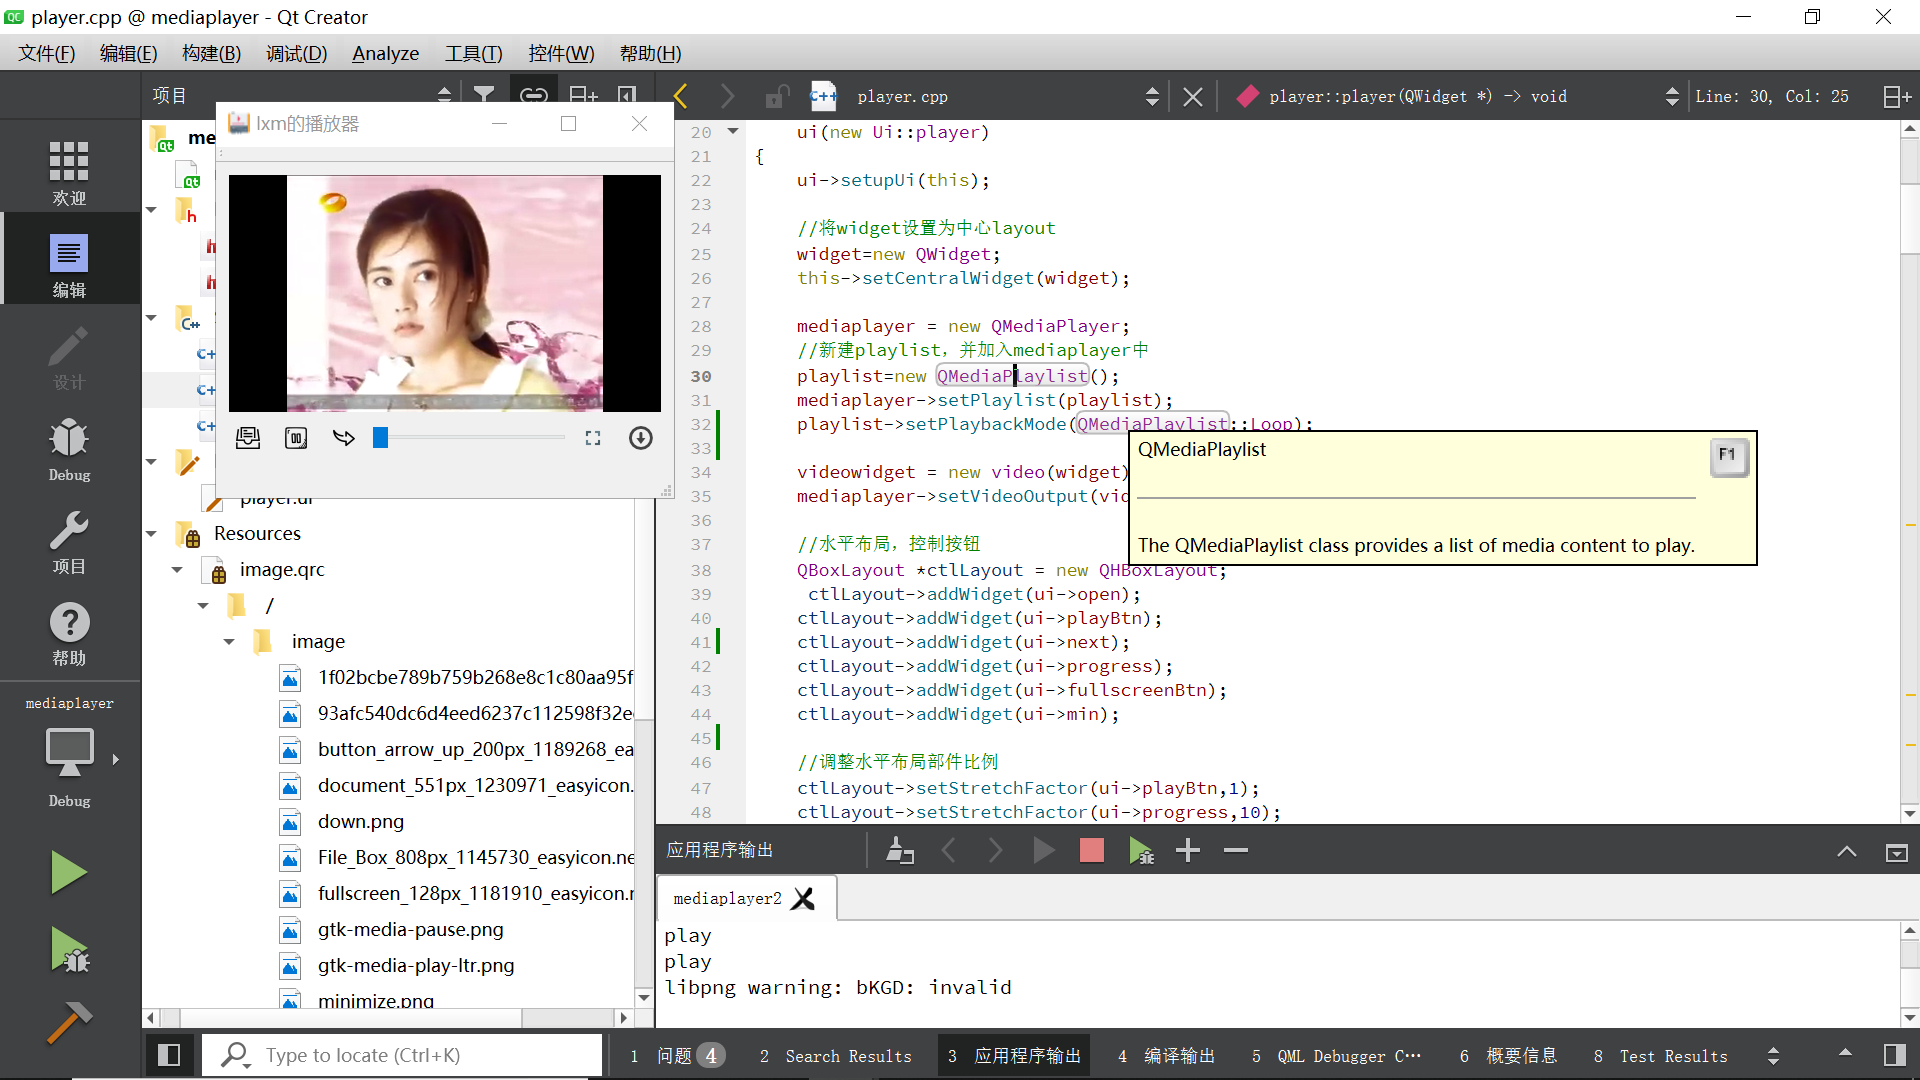This screenshot has width=1920, height=1080.
Task: Open the Analyze menu
Action: click(x=385, y=54)
